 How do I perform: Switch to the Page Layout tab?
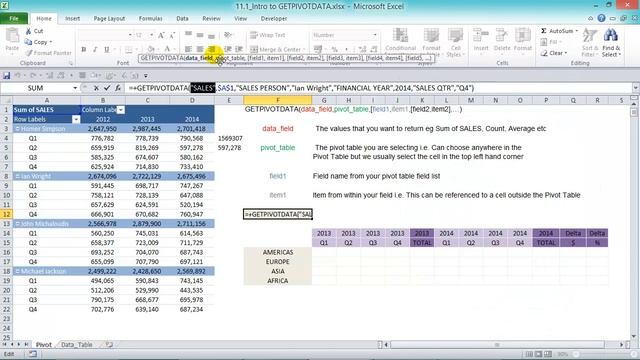109,18
